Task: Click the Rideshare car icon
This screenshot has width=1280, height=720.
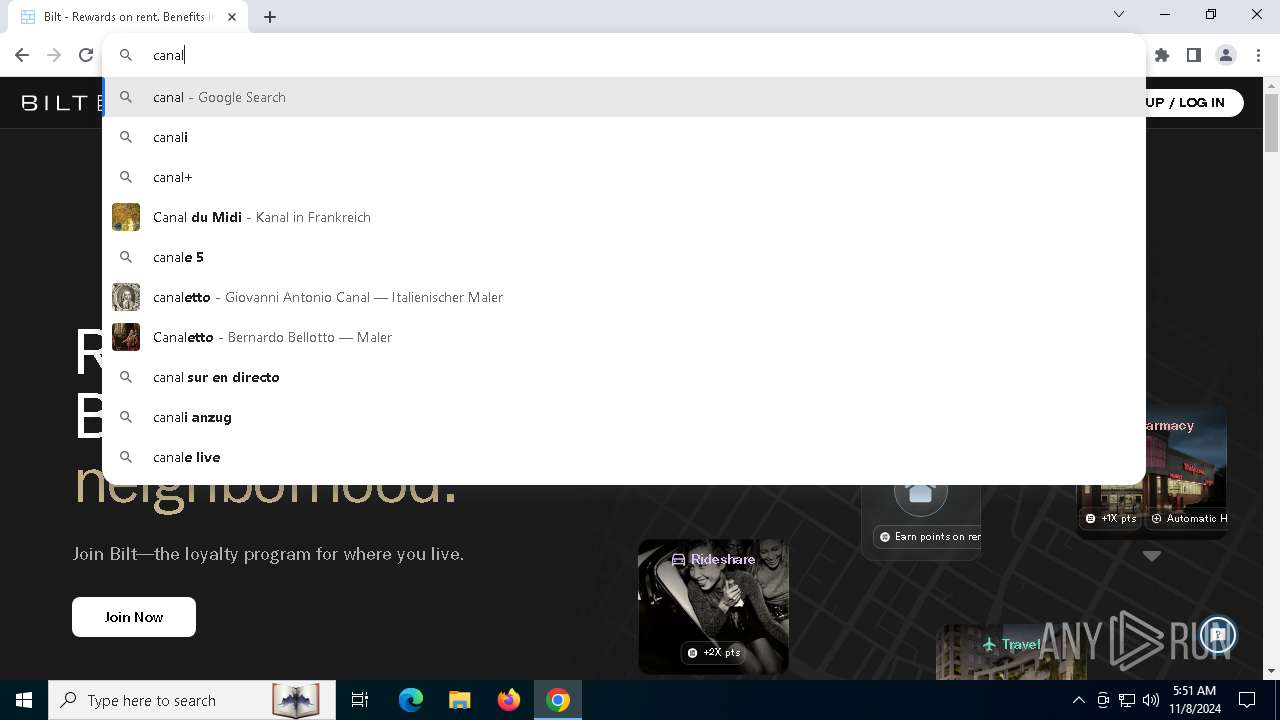Action: point(678,560)
